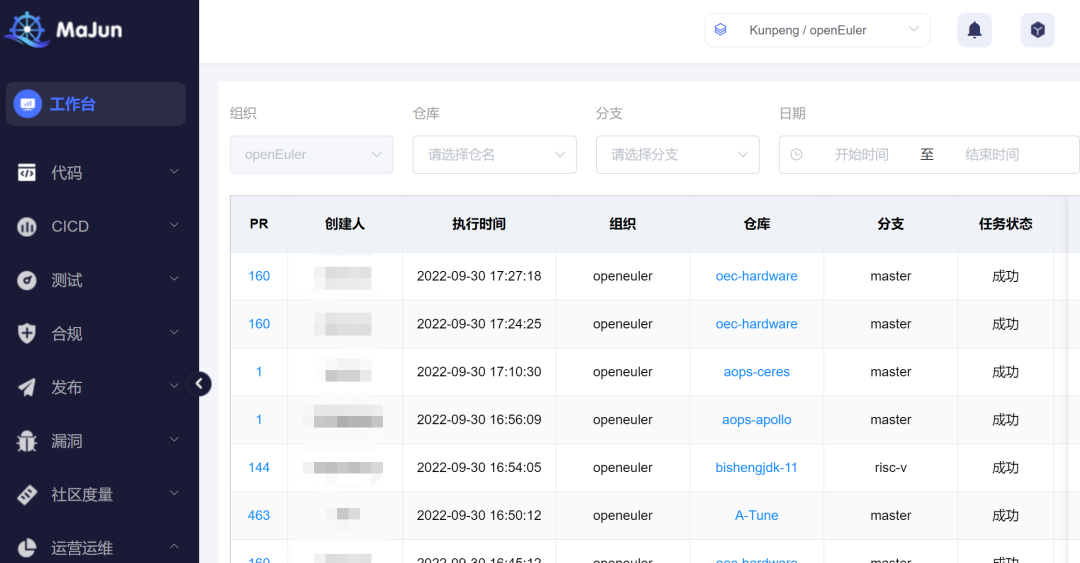Image resolution: width=1080 pixels, height=563 pixels.
Task: Click the 执行时间 column header
Action: 479,224
